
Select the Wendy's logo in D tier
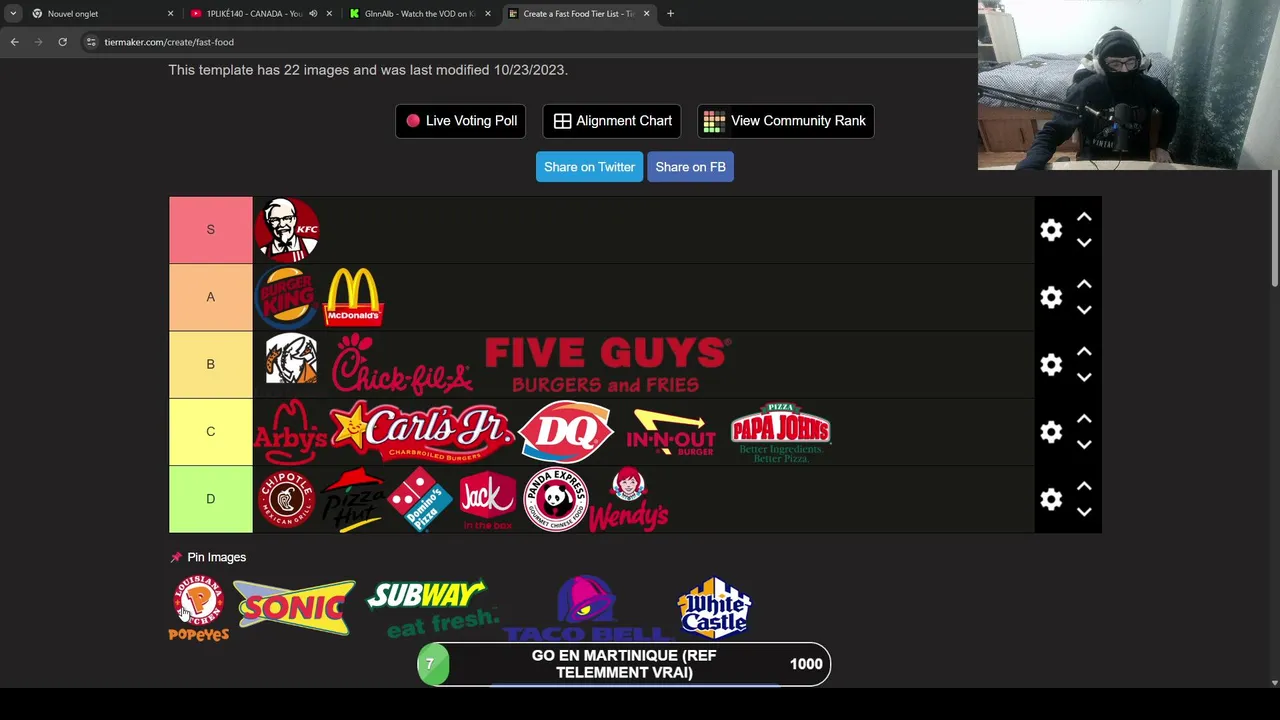[628, 499]
